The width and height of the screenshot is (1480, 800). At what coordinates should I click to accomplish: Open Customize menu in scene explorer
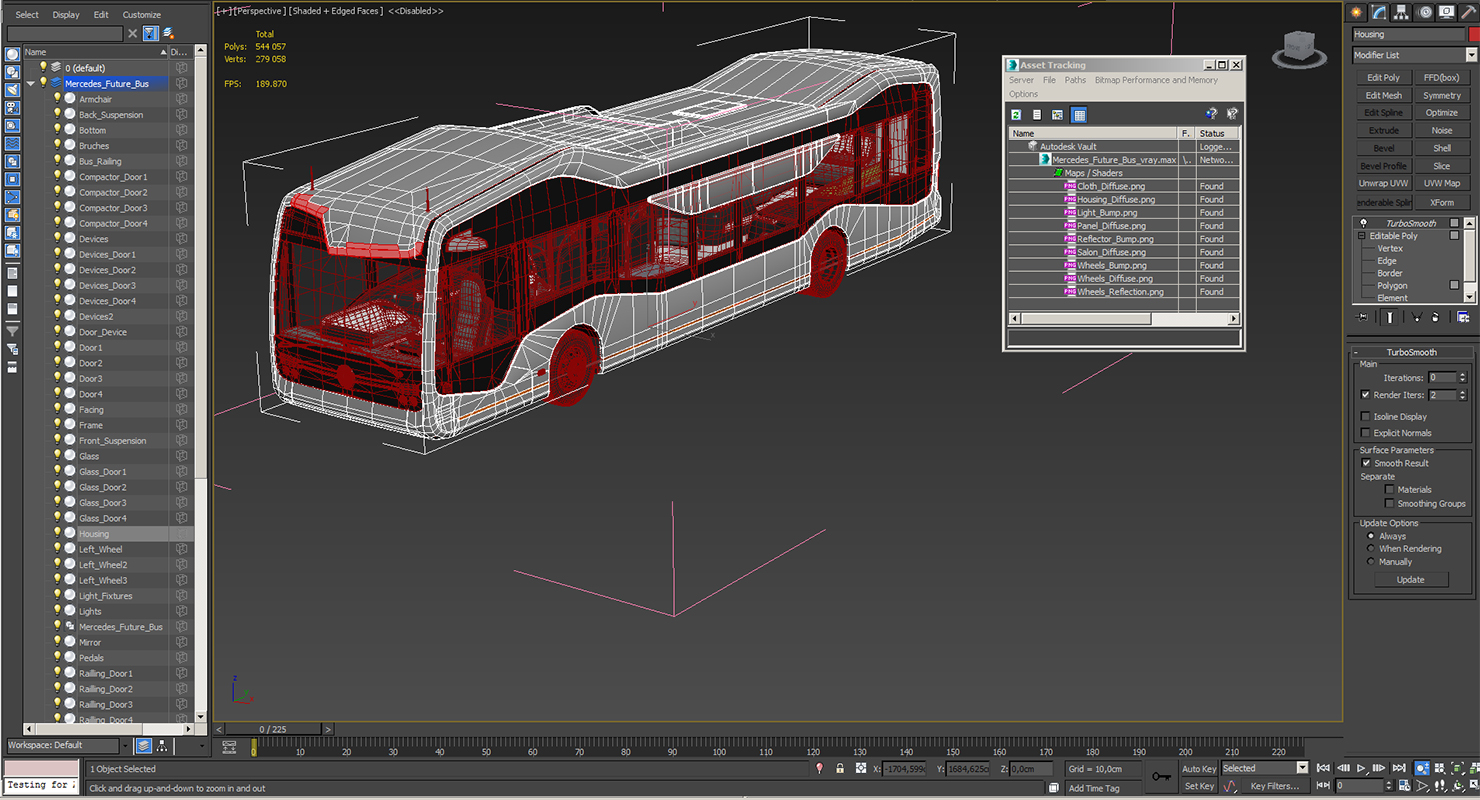pos(141,15)
